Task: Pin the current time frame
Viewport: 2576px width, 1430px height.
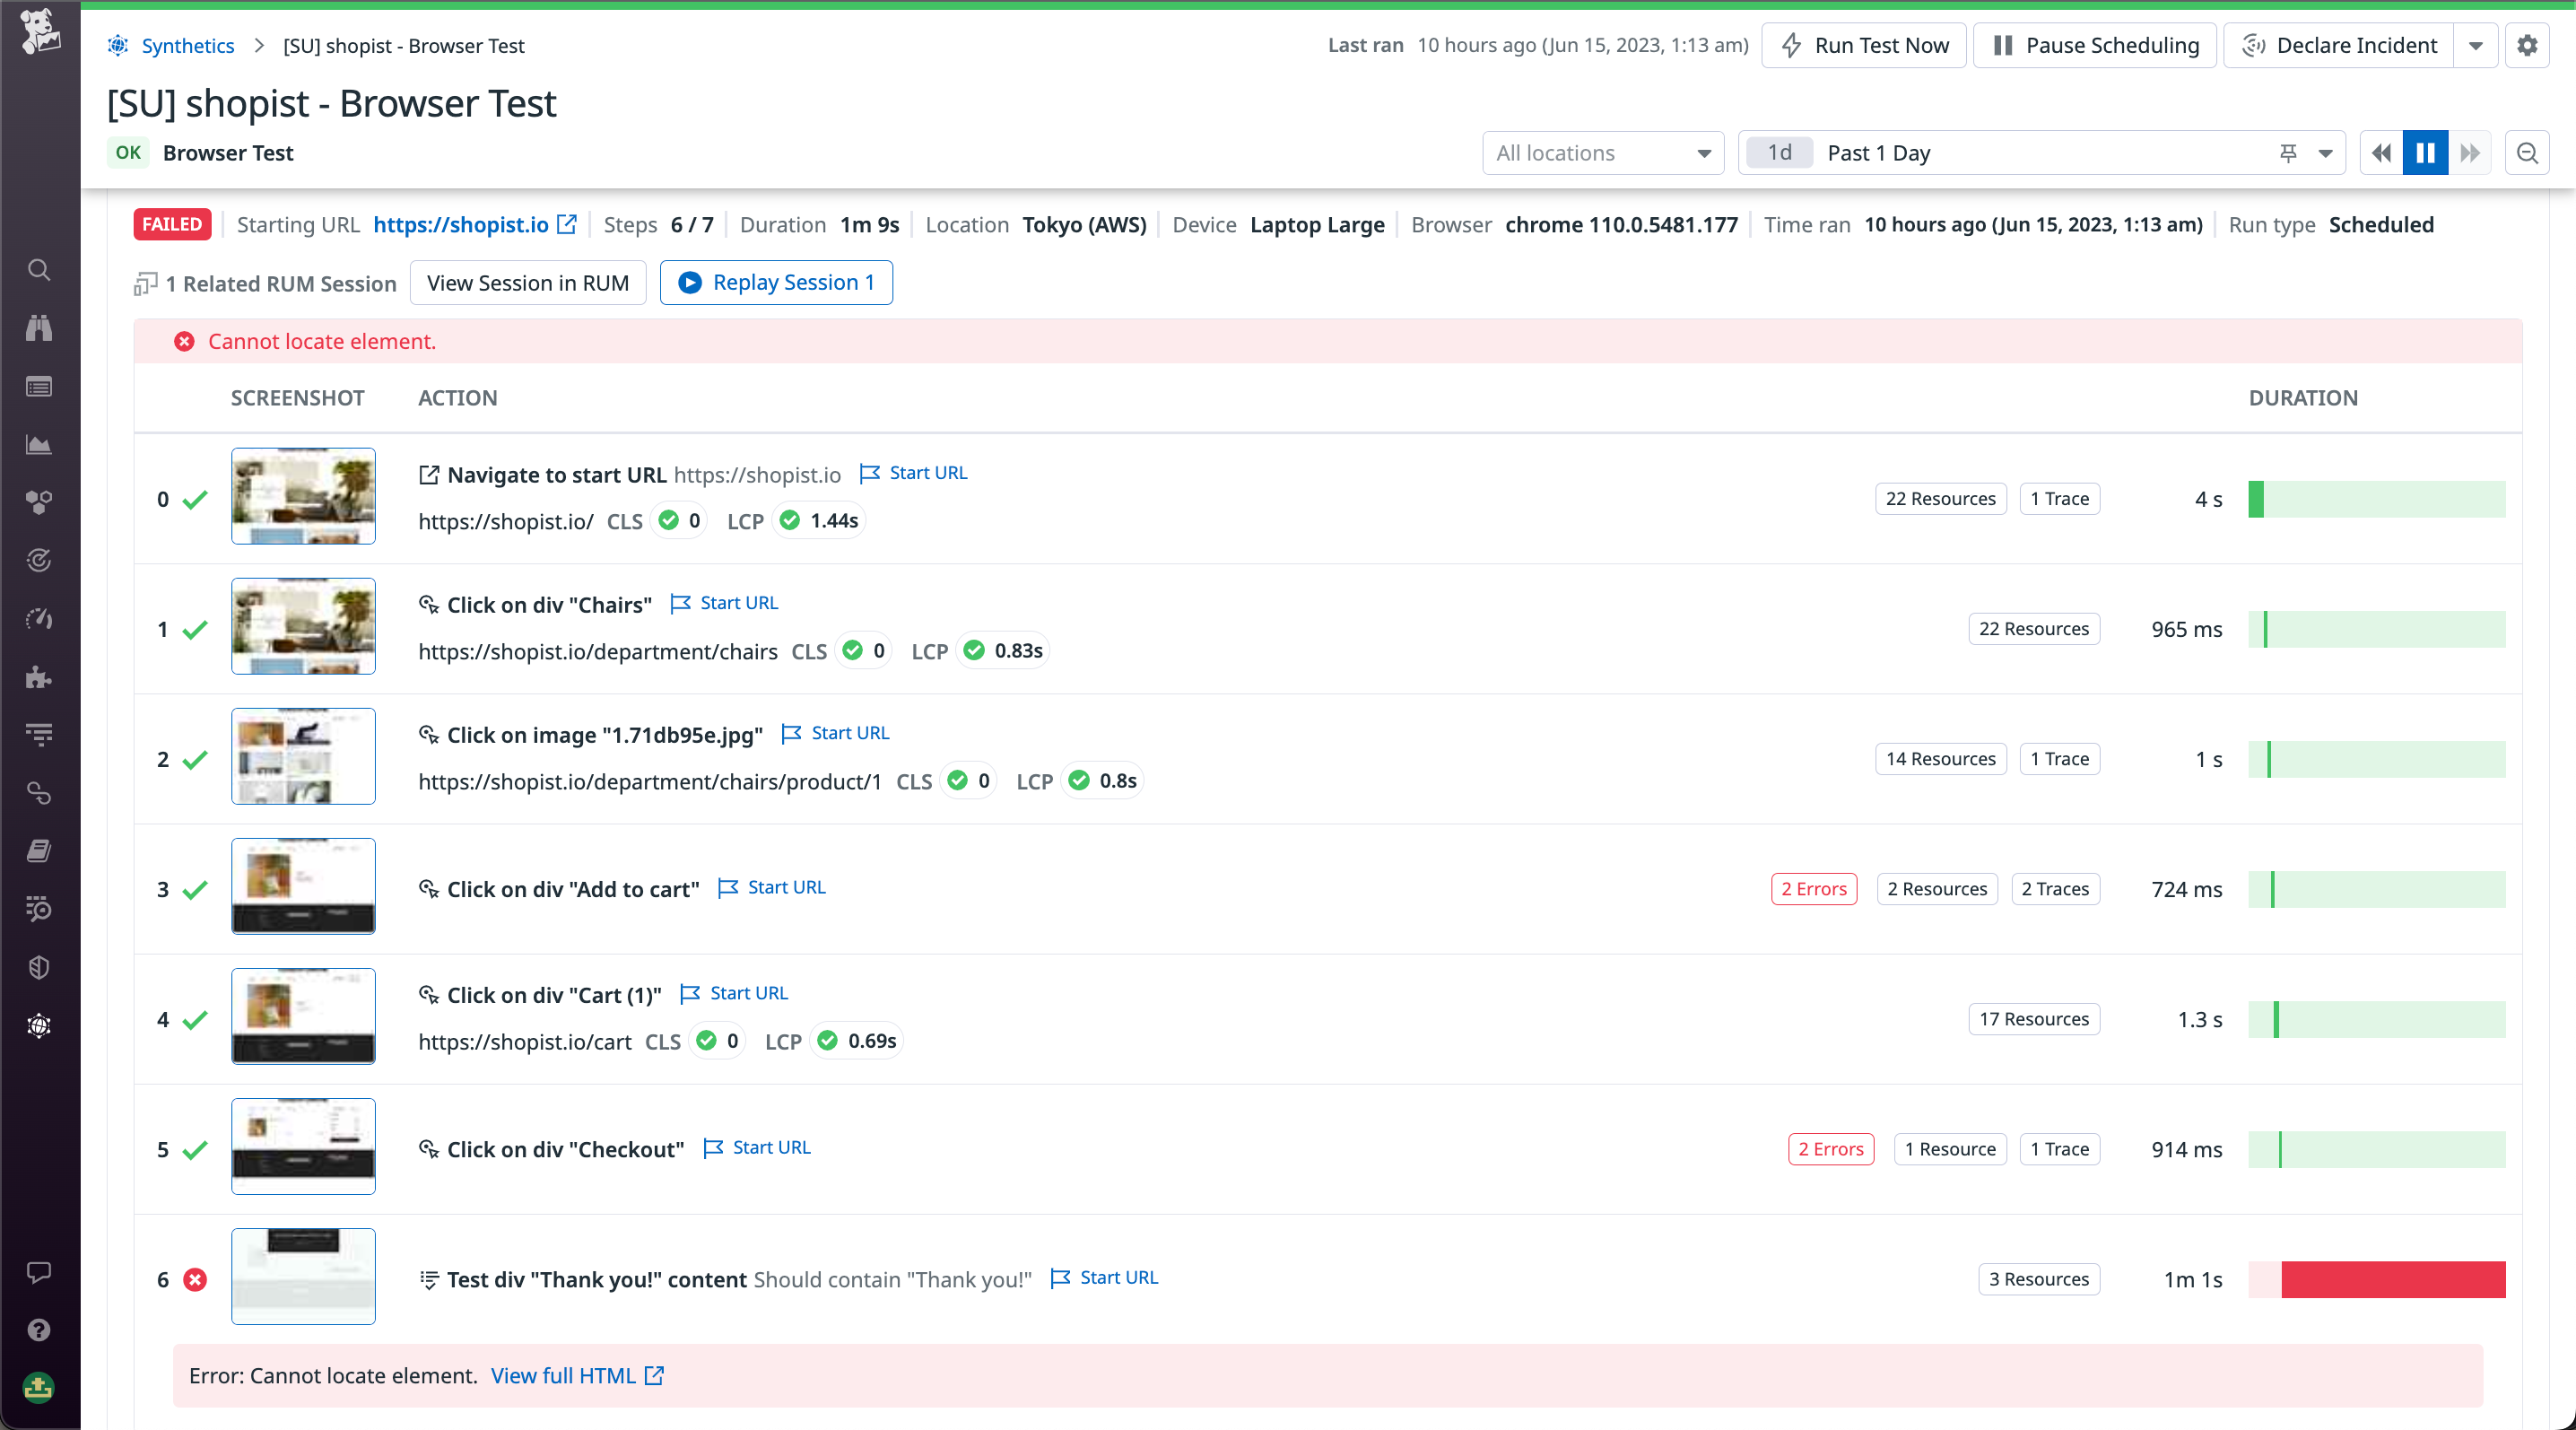Action: pyautogui.click(x=2288, y=153)
